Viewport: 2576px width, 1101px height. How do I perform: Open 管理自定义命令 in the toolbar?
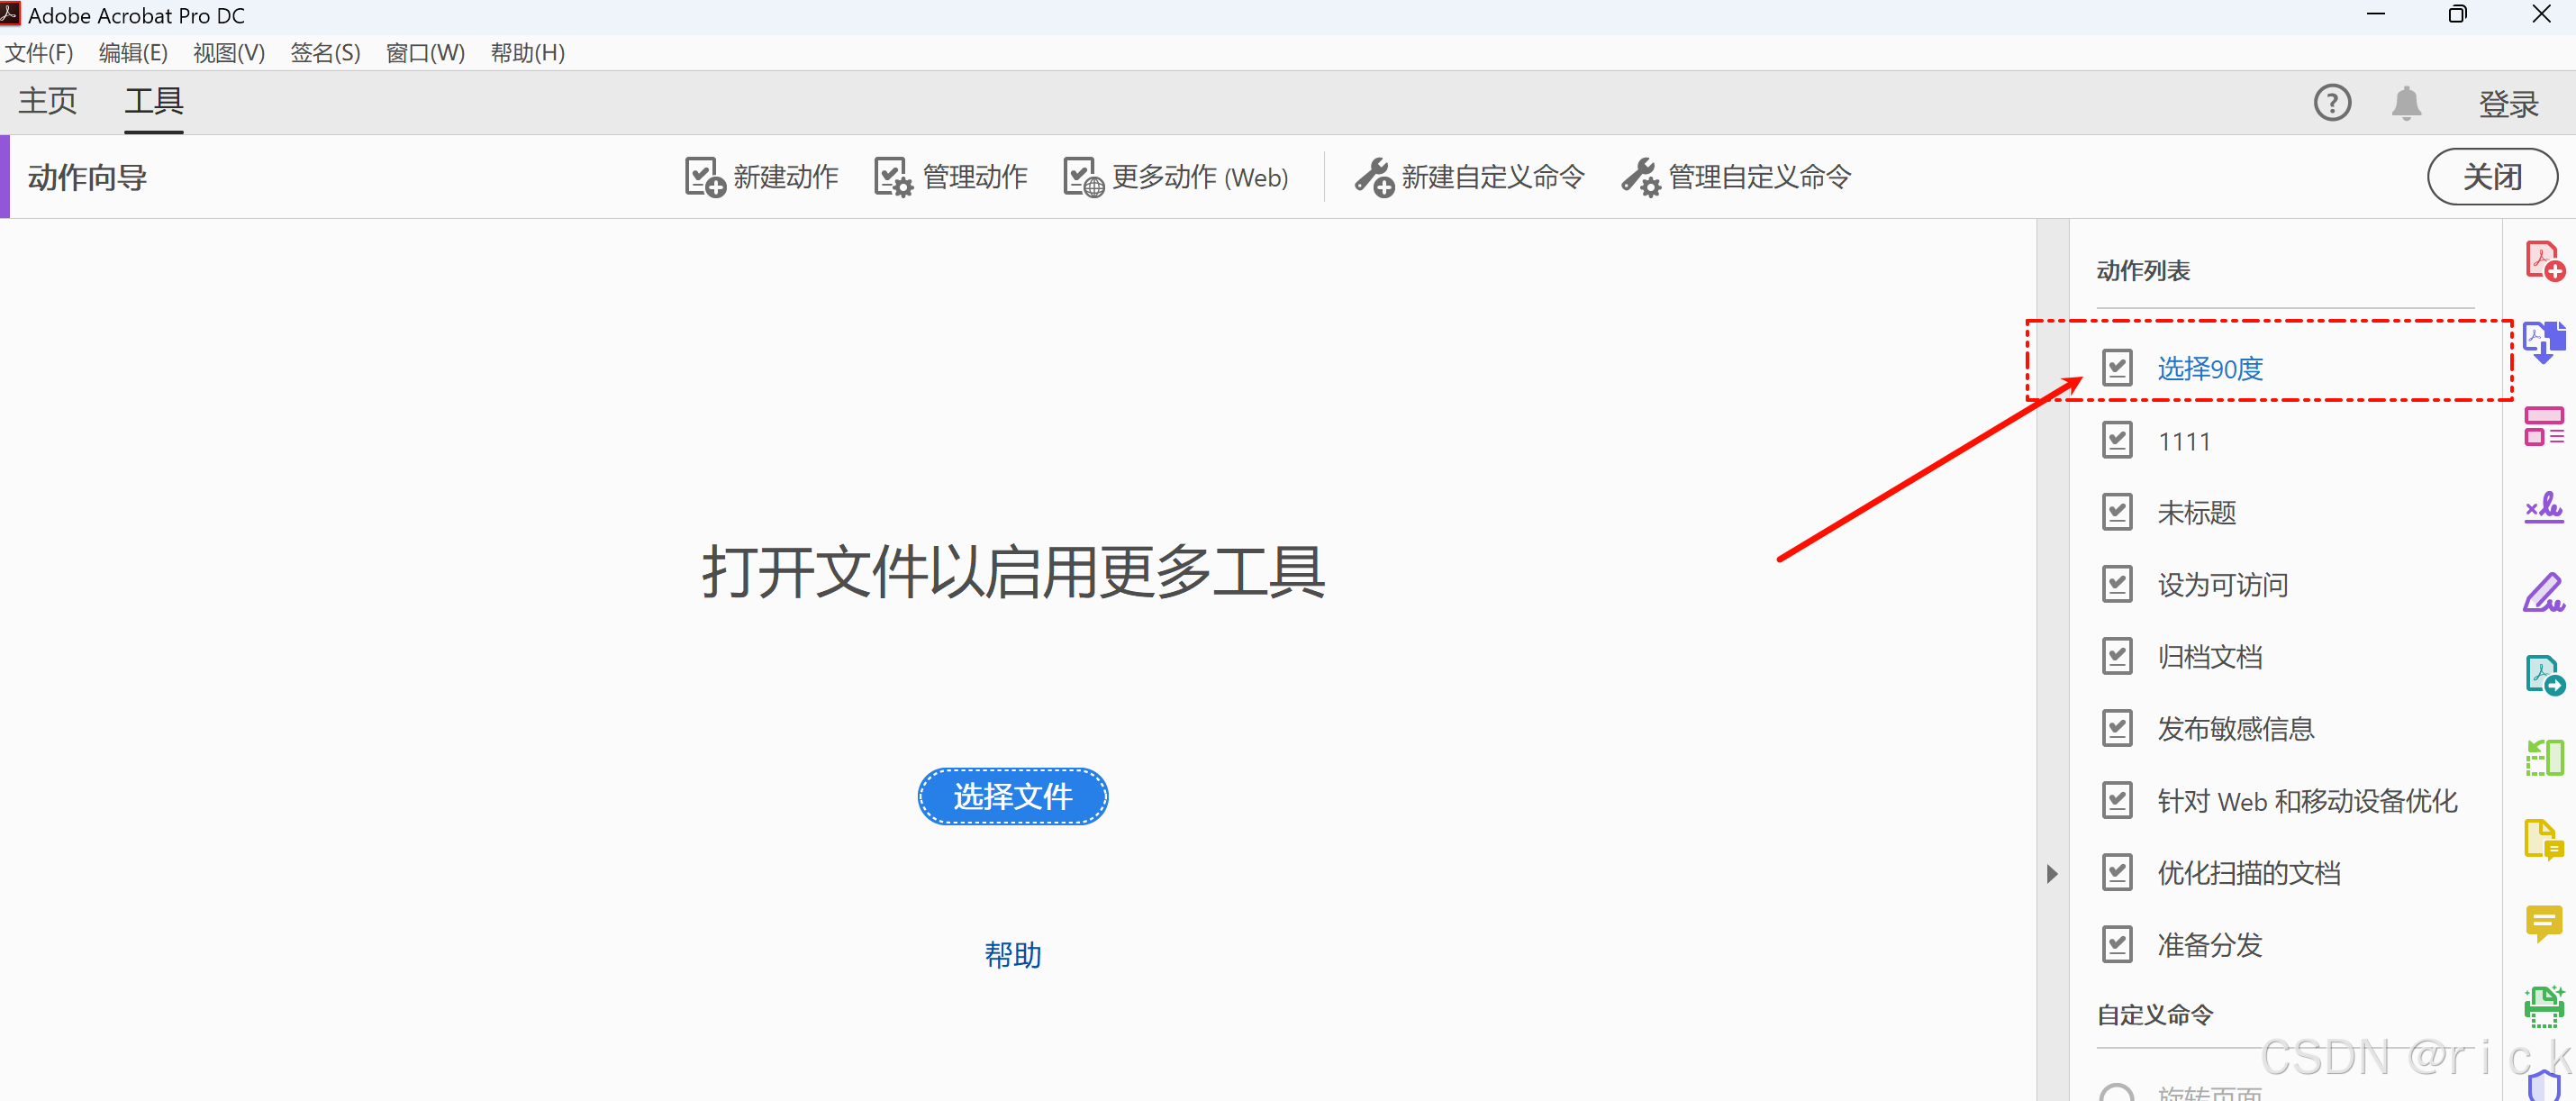coord(1736,177)
